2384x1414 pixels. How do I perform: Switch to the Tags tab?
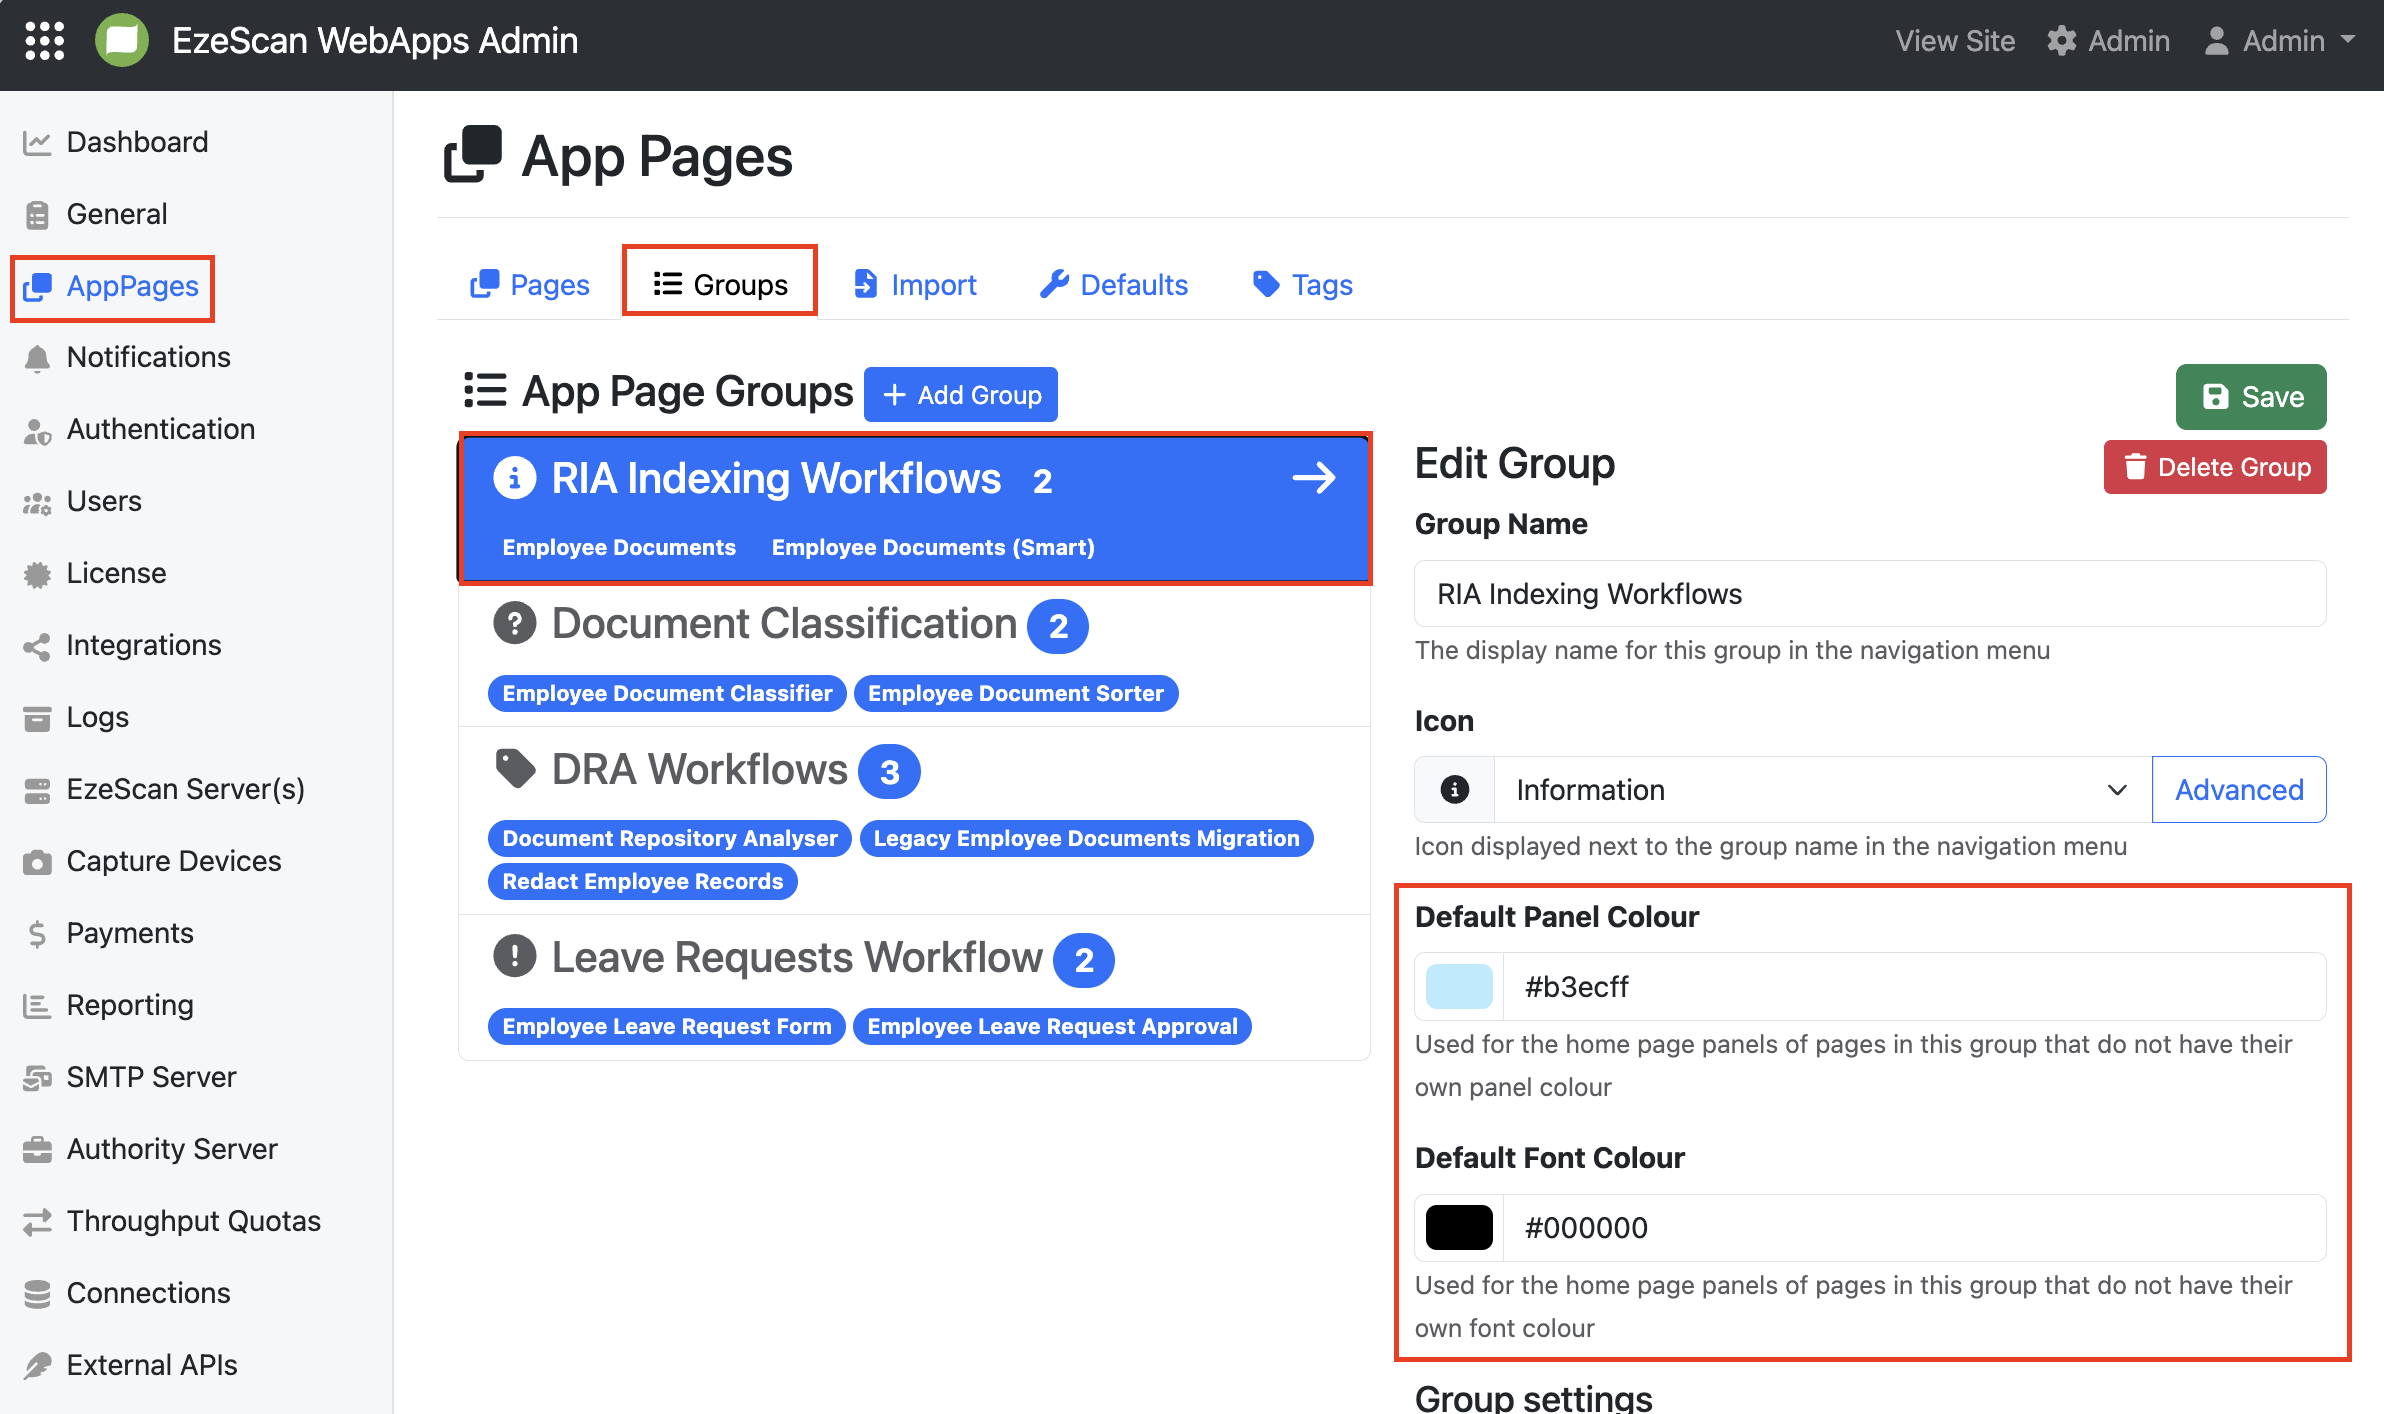1302,285
